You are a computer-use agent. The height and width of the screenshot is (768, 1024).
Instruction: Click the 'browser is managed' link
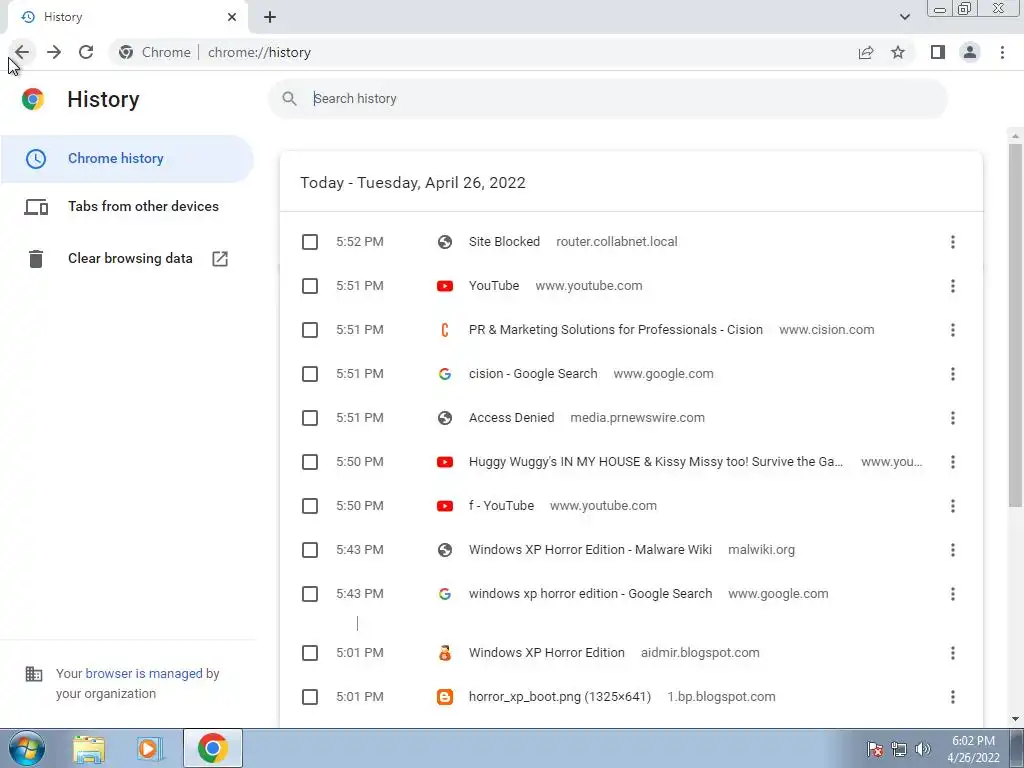(x=144, y=673)
